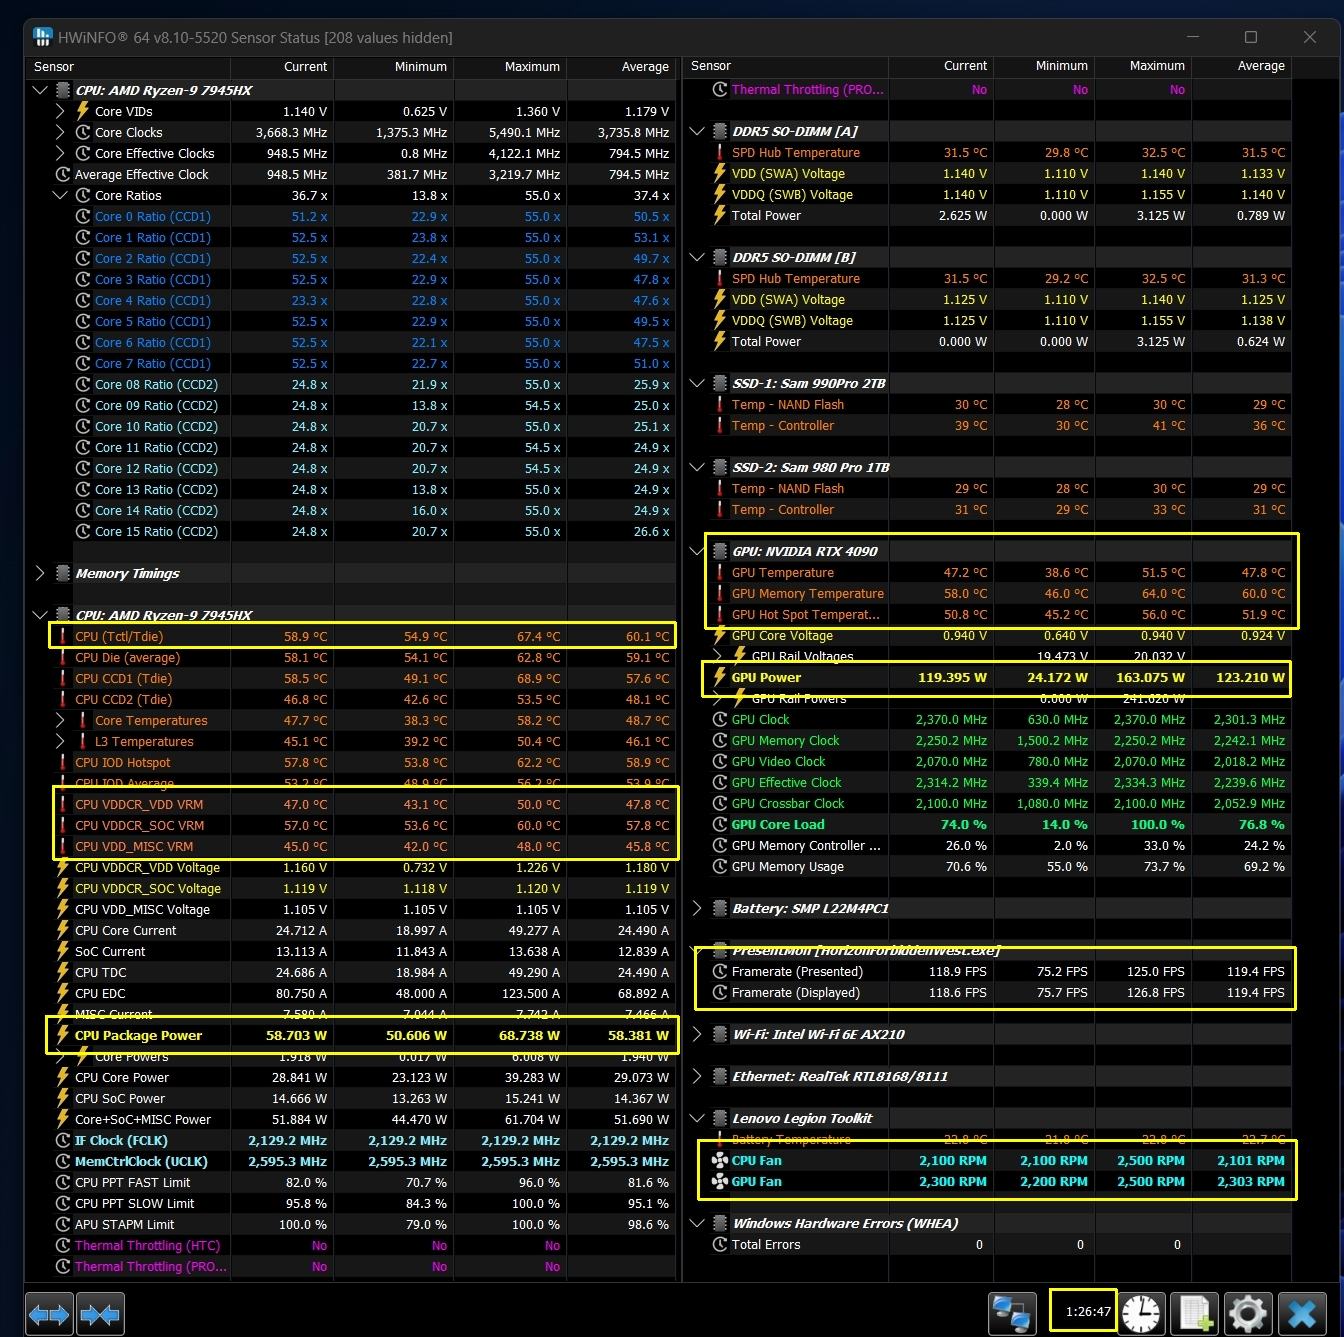Click the Average Effective Clock icon

pyautogui.click(x=62, y=175)
